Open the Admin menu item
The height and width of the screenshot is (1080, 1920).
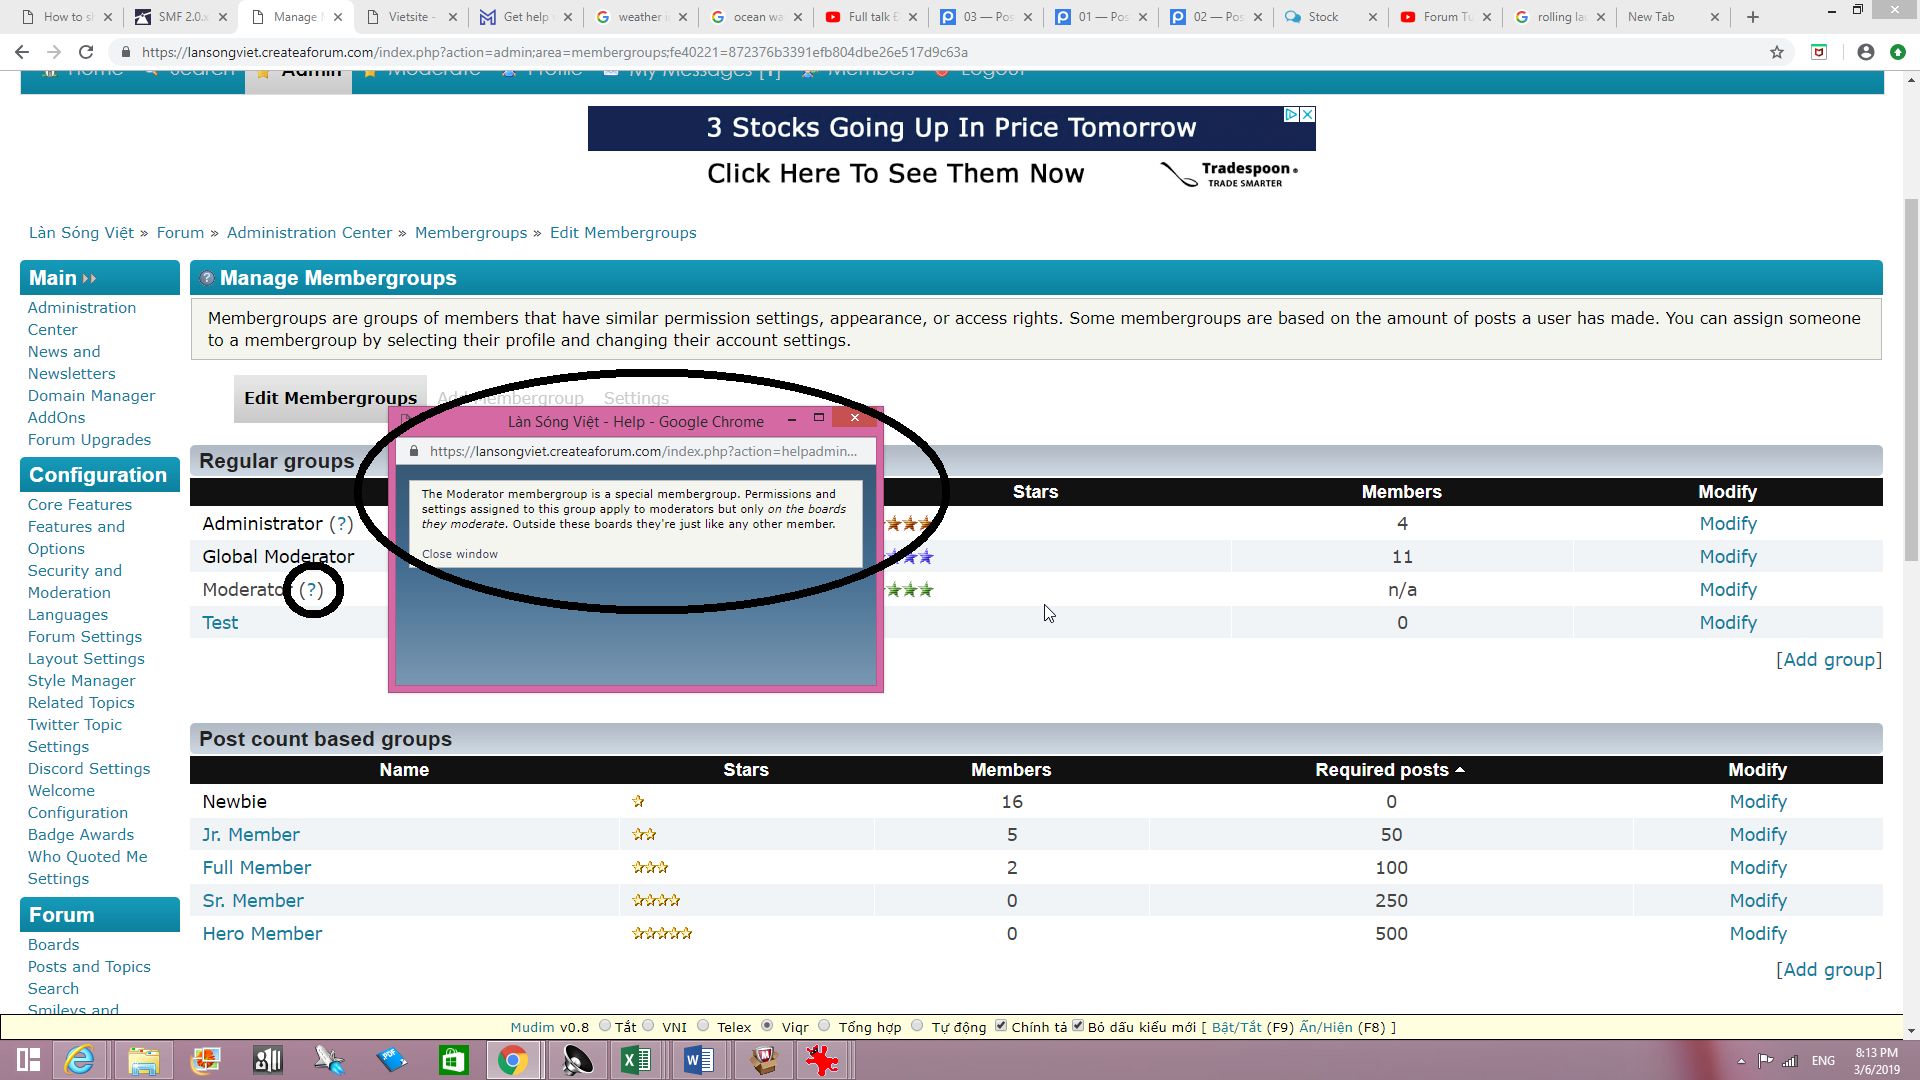pyautogui.click(x=298, y=78)
